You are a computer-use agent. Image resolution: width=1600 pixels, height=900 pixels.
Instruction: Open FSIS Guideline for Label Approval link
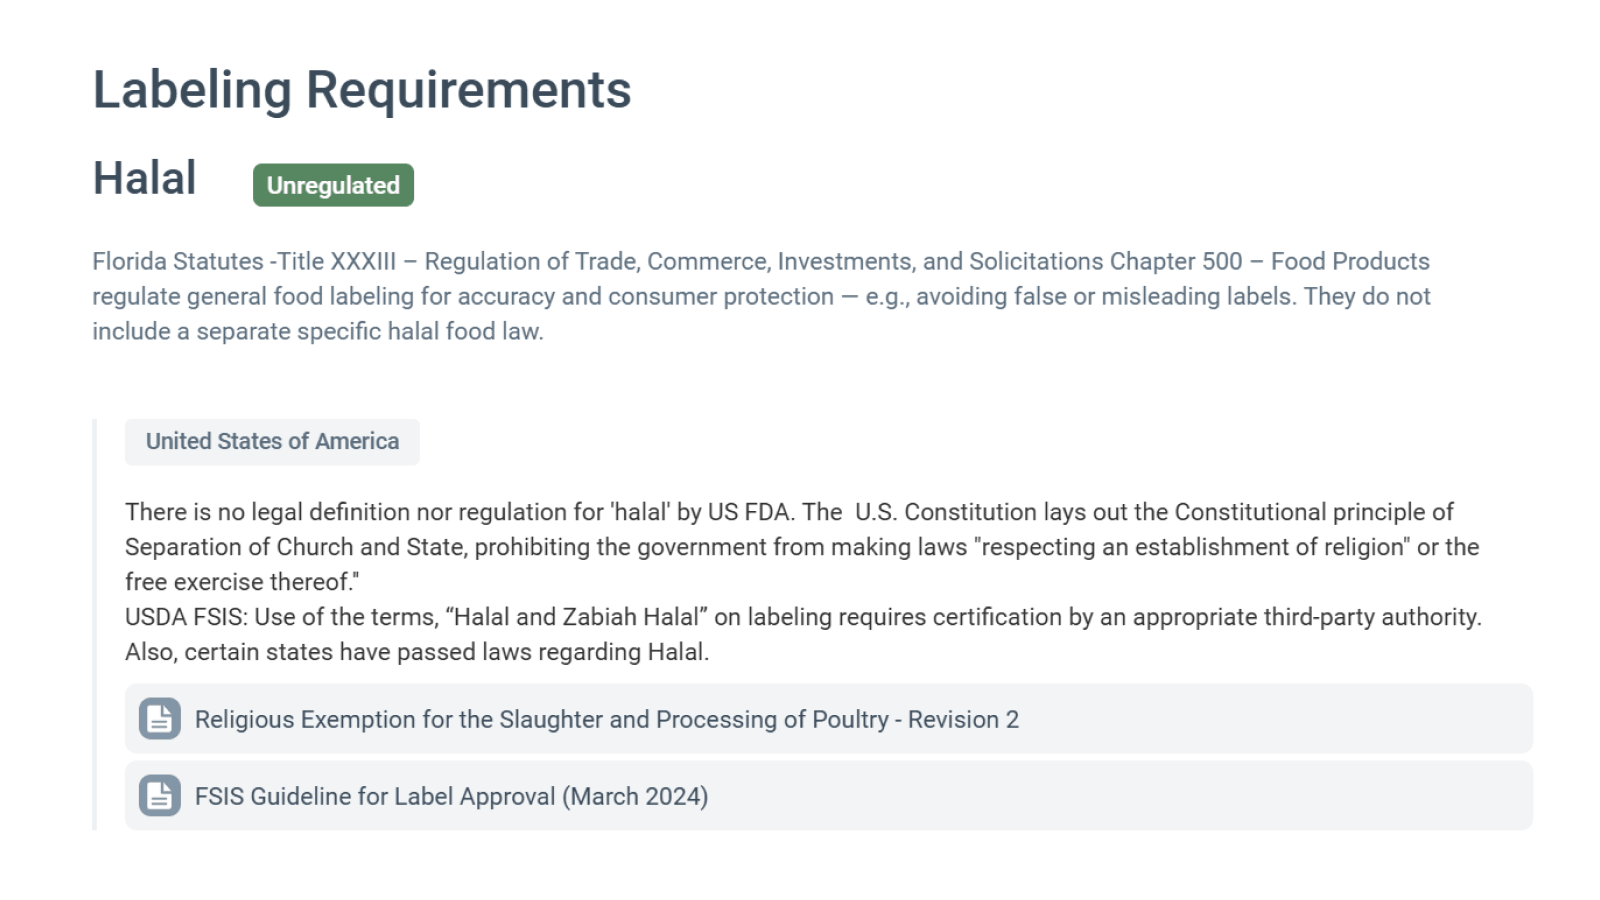[x=451, y=797]
